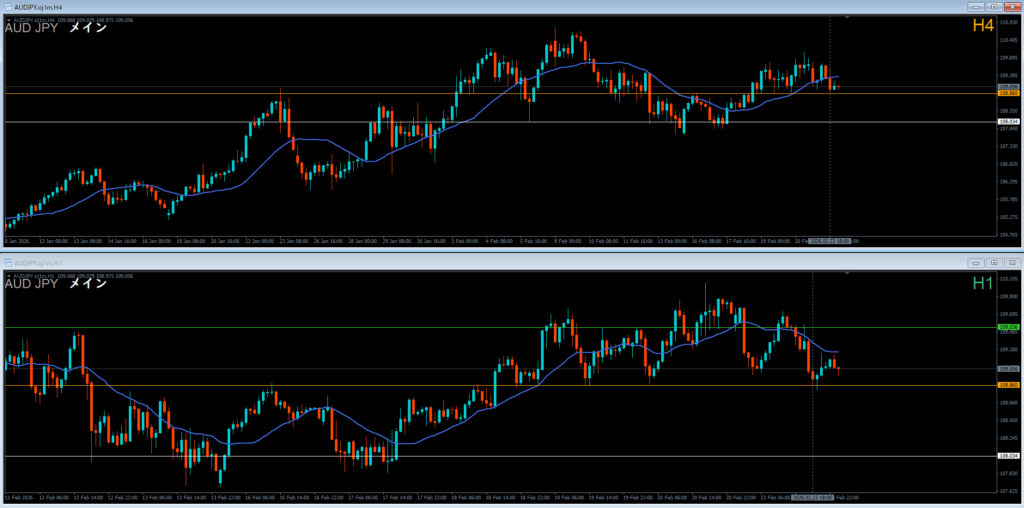Click the chart shift triangle on H4 chart
Screen dimensions: 1024x508
click(847, 18)
